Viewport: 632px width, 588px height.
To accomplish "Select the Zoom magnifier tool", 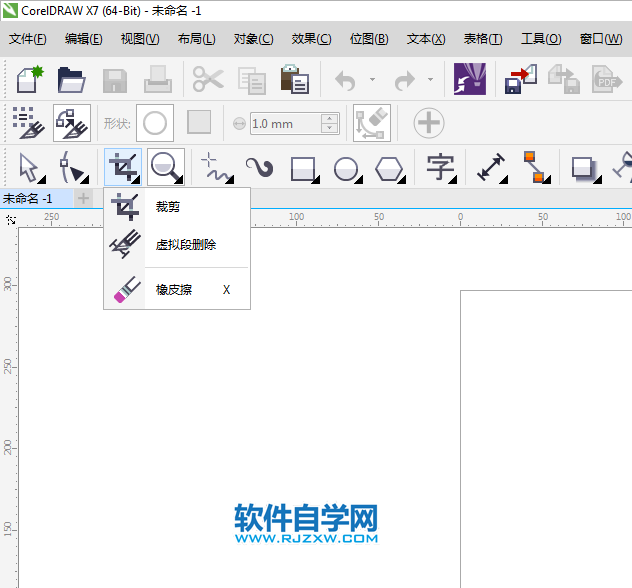I will coord(166,167).
